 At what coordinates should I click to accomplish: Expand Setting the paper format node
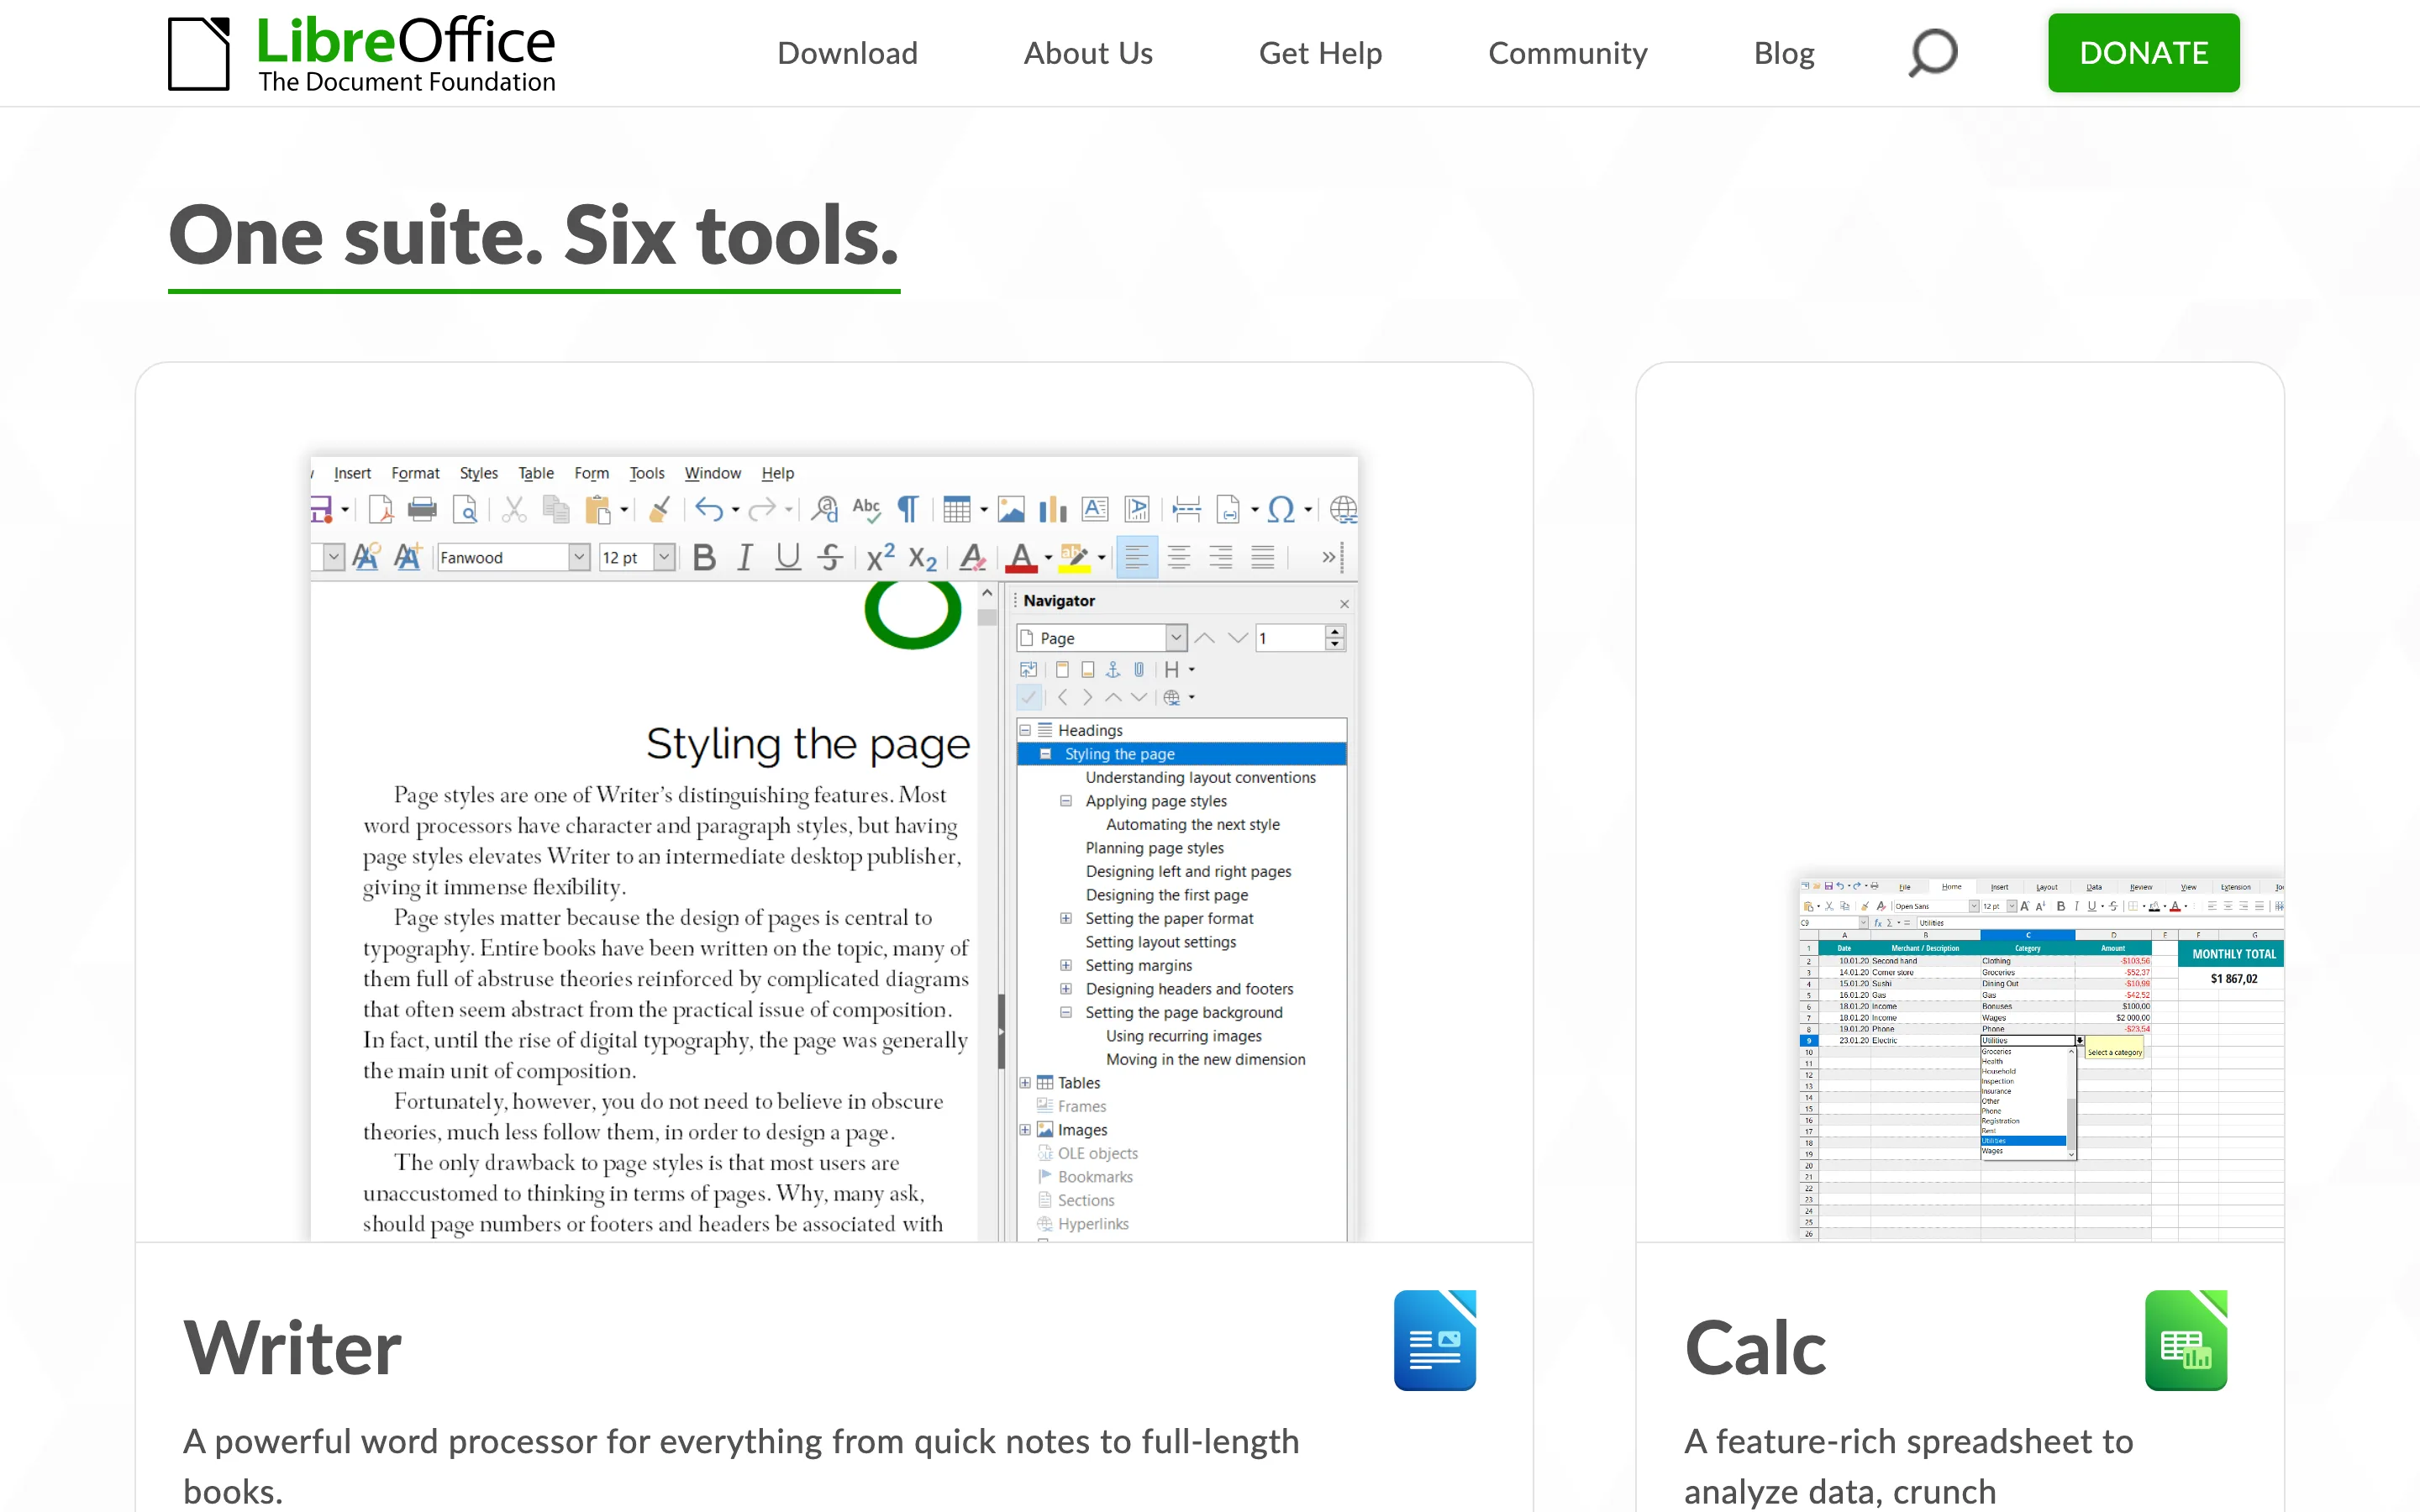(x=1066, y=919)
